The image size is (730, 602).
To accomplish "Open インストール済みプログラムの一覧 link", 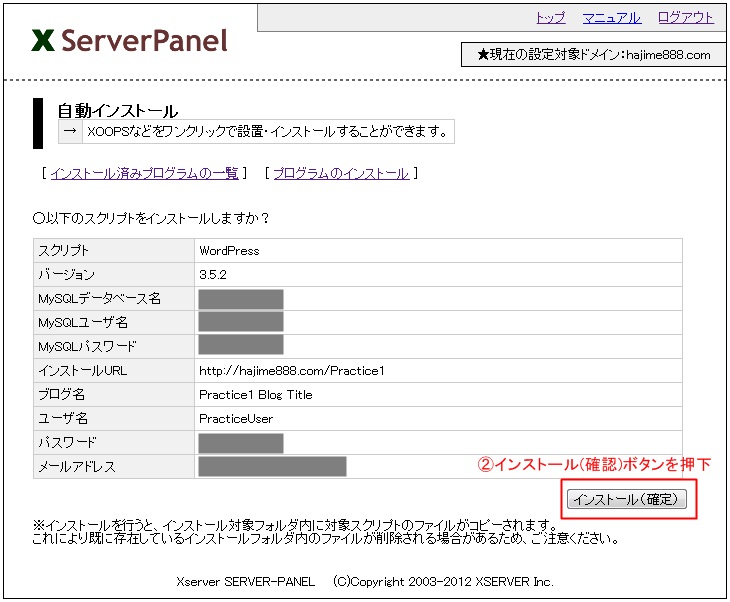I will pyautogui.click(x=144, y=174).
